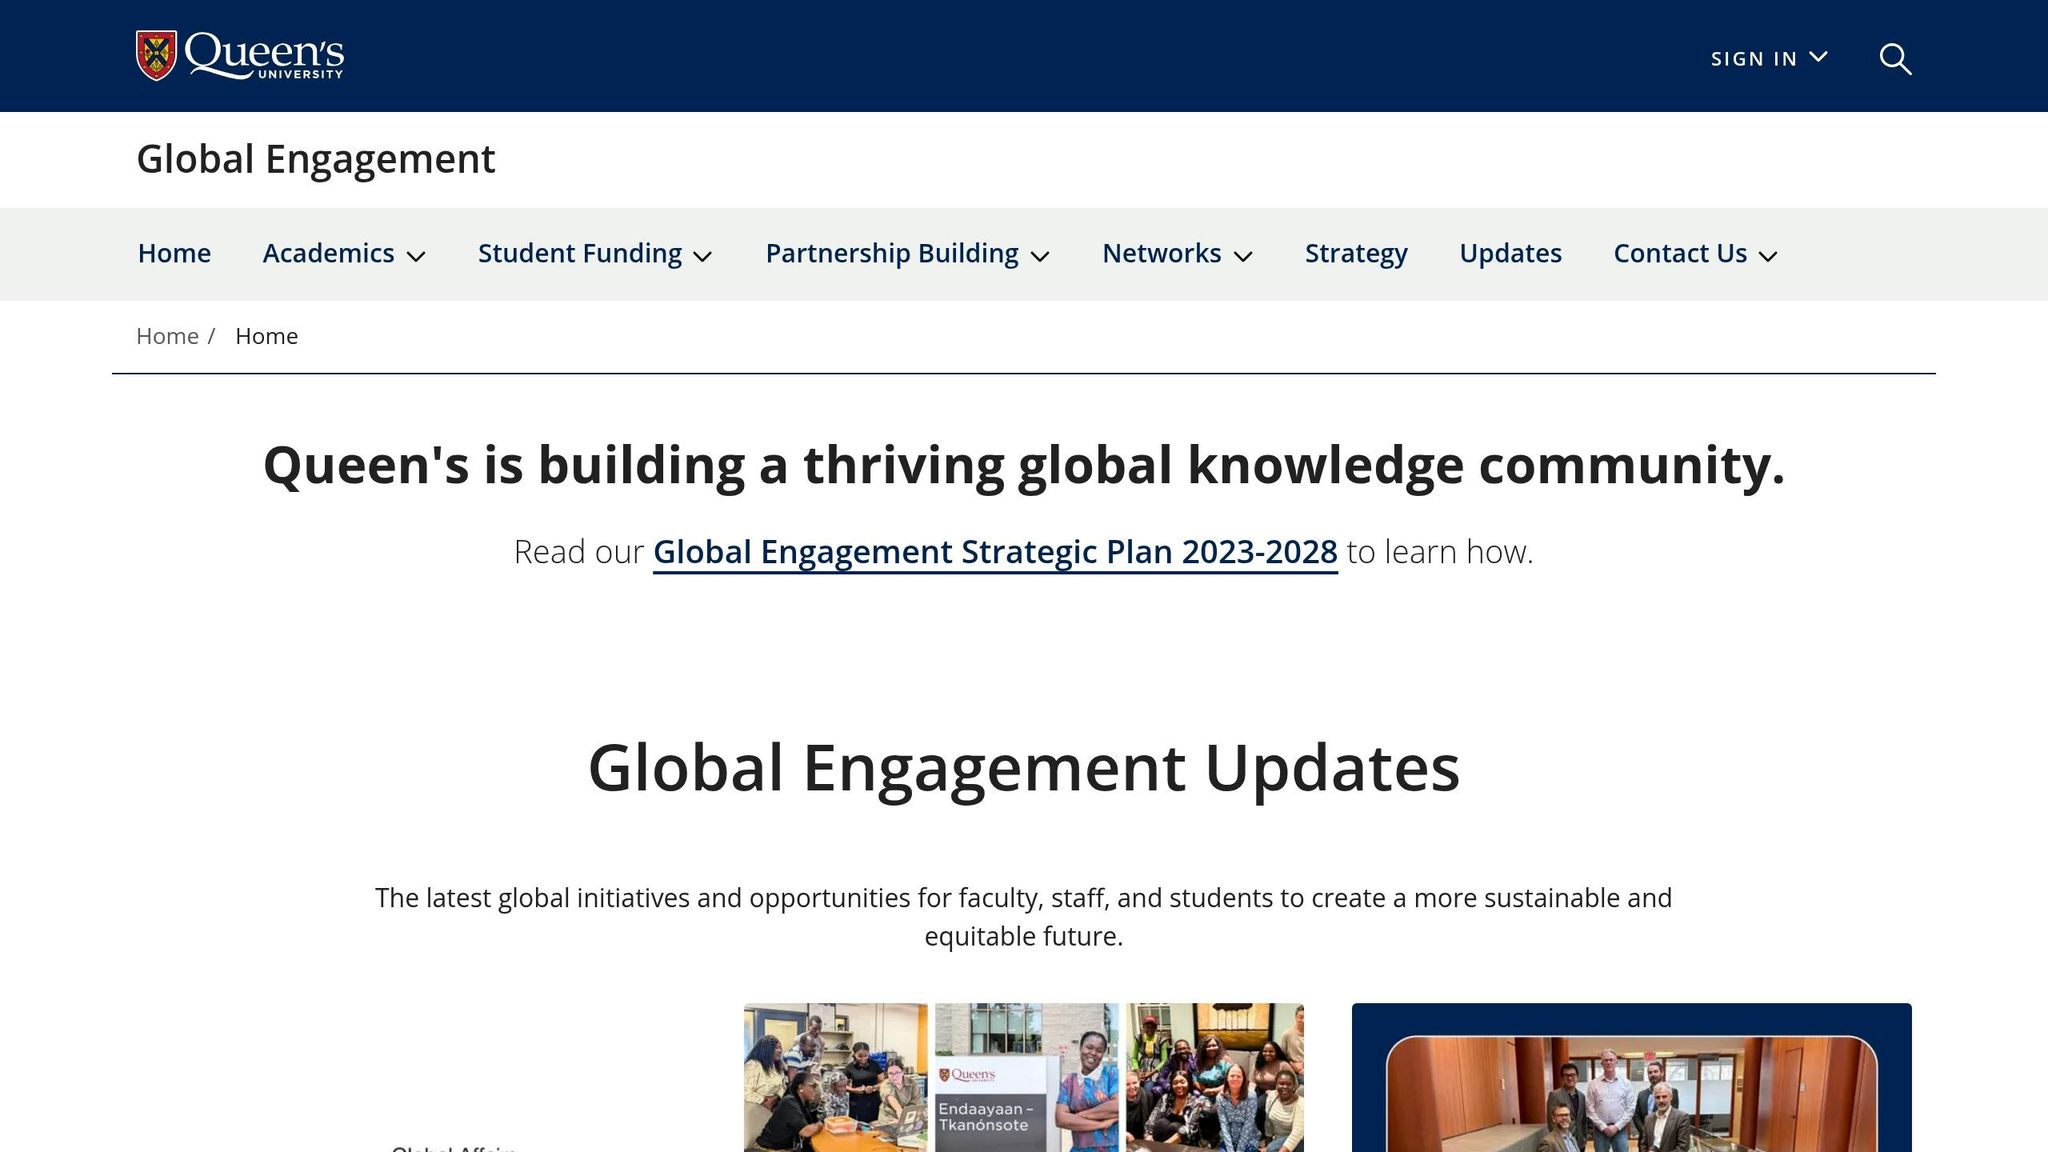The height and width of the screenshot is (1152, 2048).
Task: Expand the Academics dropdown chevron
Action: click(417, 256)
